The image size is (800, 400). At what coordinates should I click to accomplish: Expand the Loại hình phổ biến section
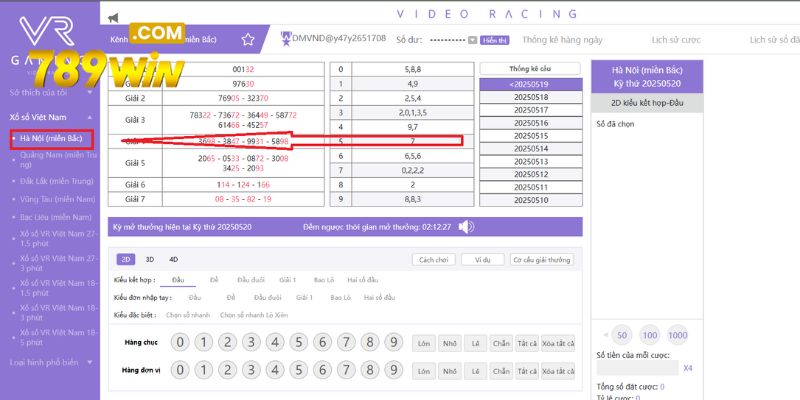[x=90, y=362]
